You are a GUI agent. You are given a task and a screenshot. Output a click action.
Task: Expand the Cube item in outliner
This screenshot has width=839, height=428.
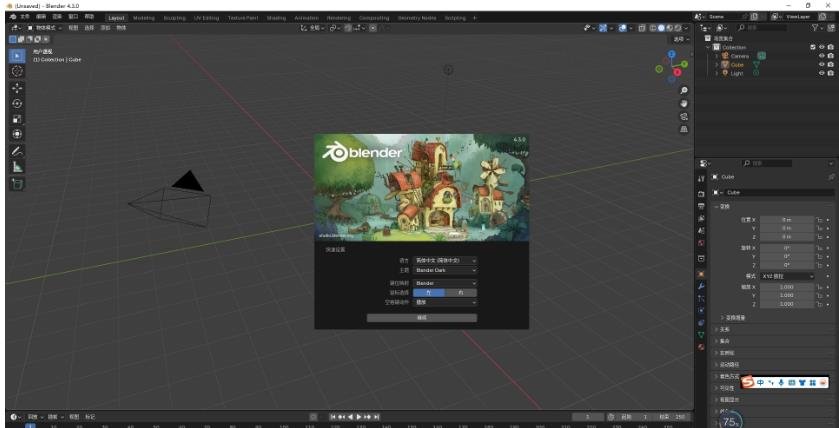coord(716,65)
